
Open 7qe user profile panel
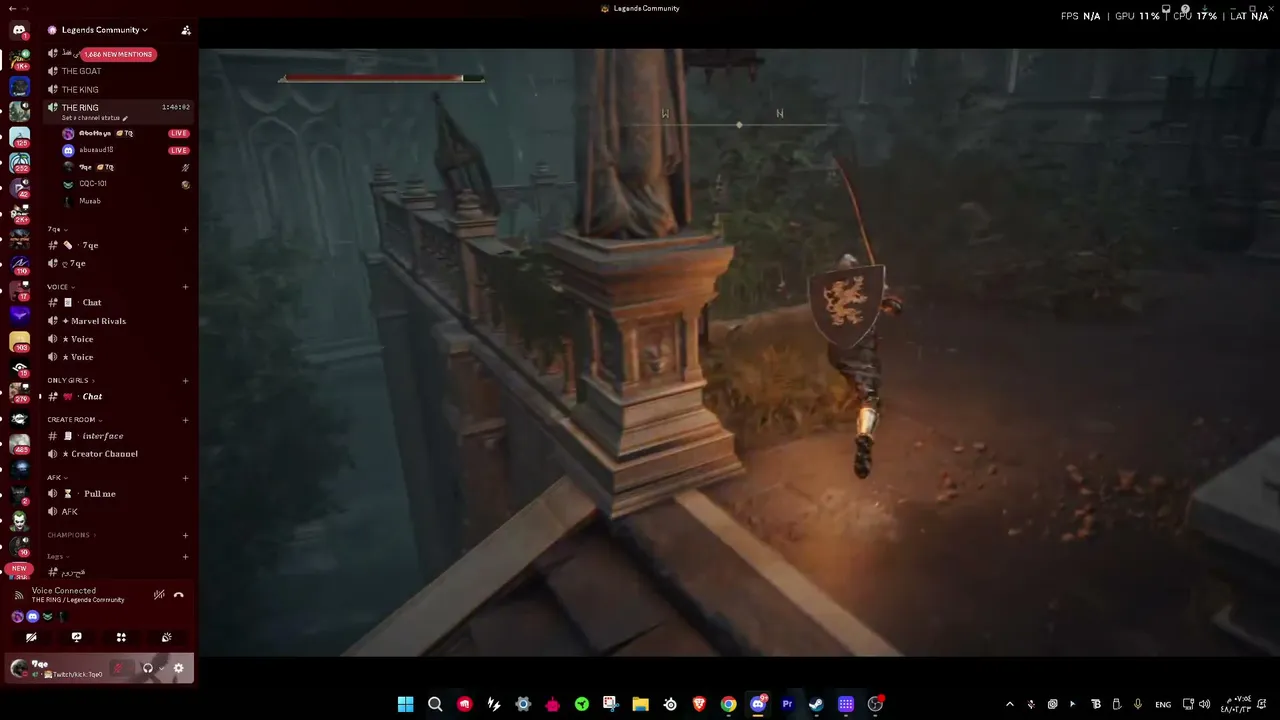pyautogui.click(x=58, y=668)
